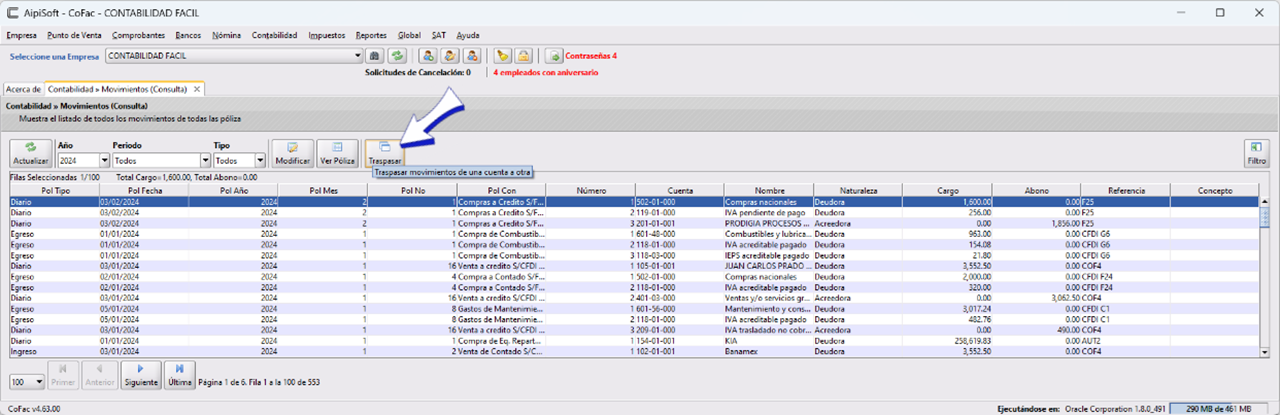Select the IEPS acreditable pagado row
Screen dimensions: 1280x415
[634, 255]
